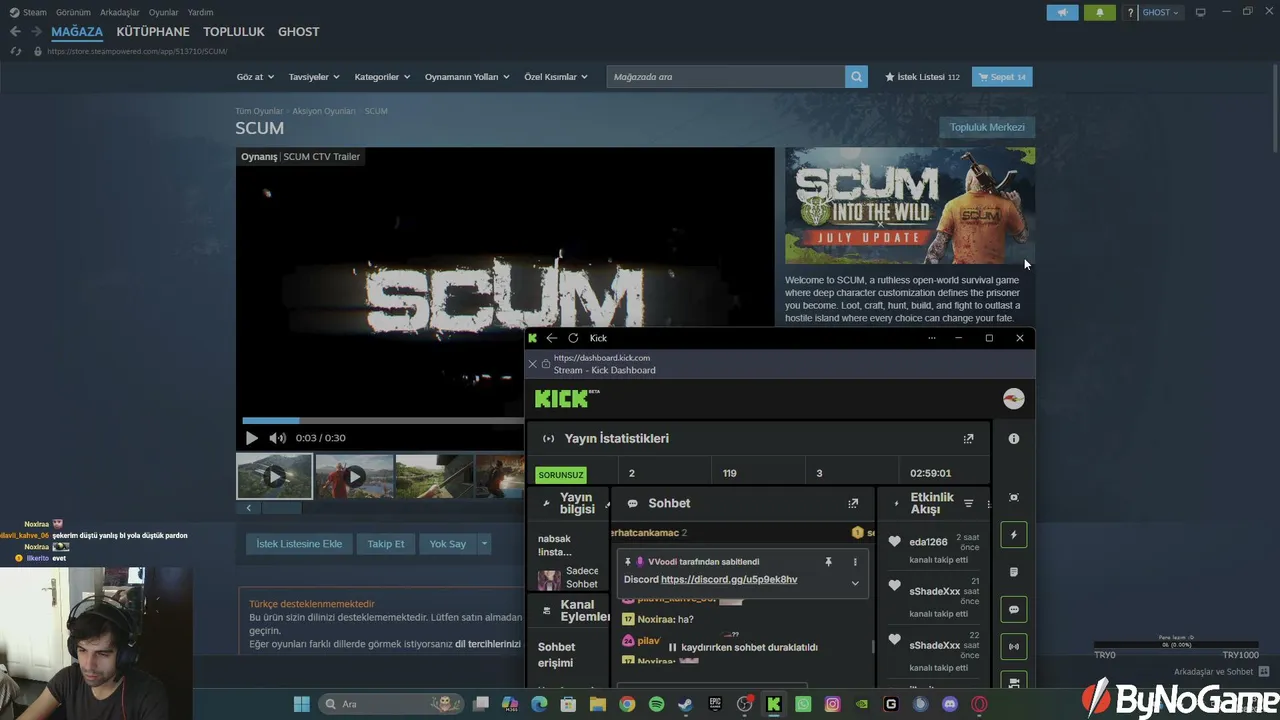This screenshot has height=720, width=1280.
Task: Open the GHOST account dropdown
Action: (1160, 12)
